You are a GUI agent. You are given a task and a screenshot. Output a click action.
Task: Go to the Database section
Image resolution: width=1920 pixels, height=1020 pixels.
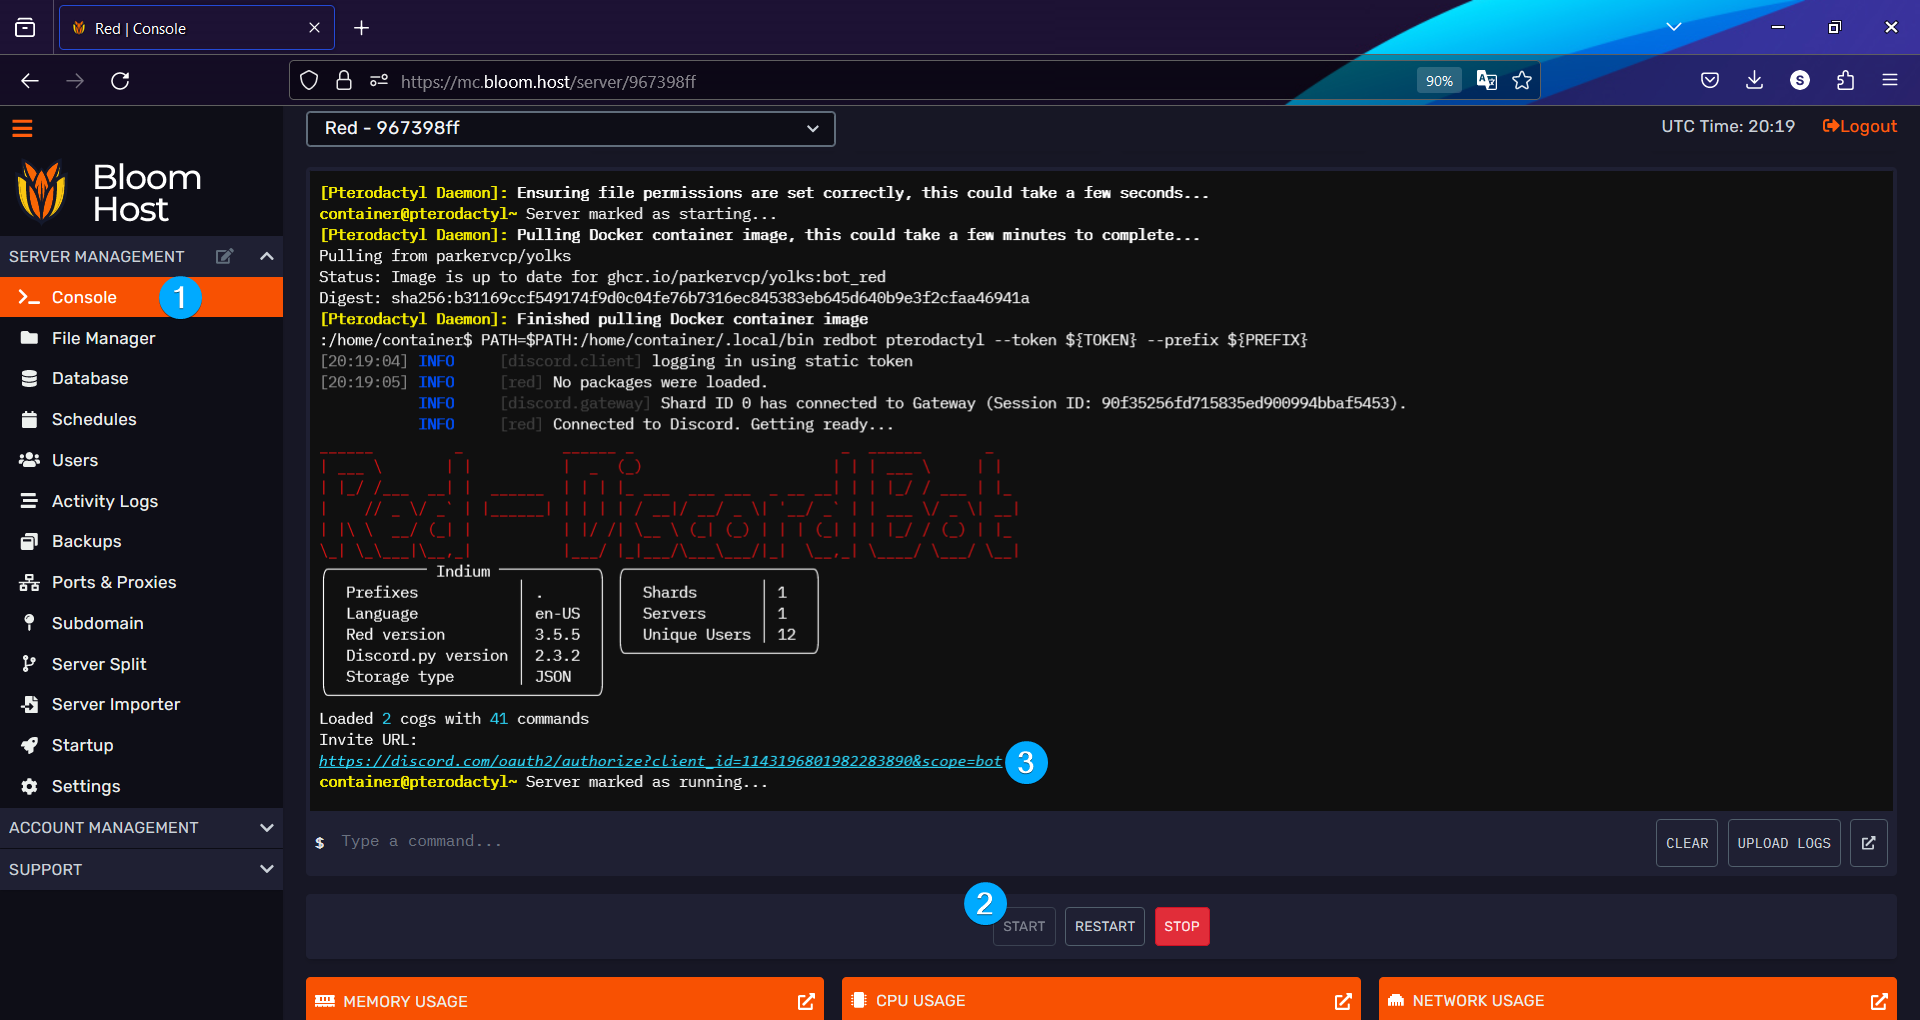[x=141, y=378]
